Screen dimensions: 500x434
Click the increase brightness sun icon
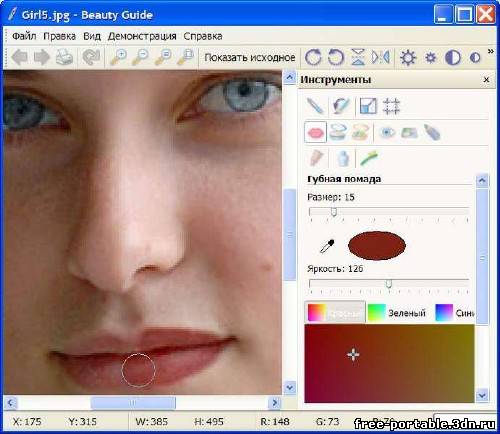(408, 58)
